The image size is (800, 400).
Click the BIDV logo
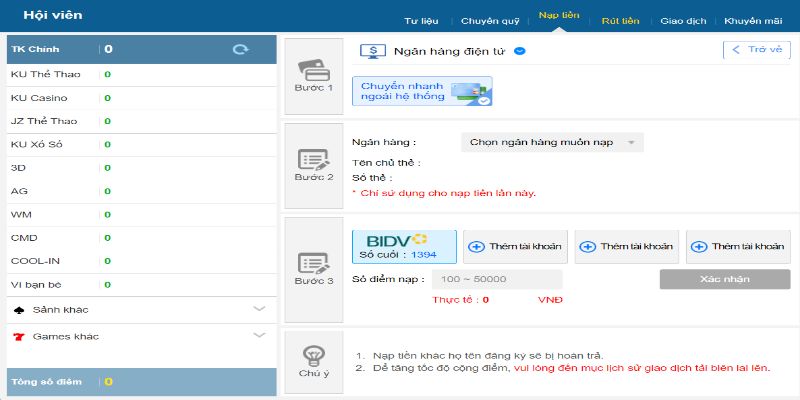click(397, 240)
